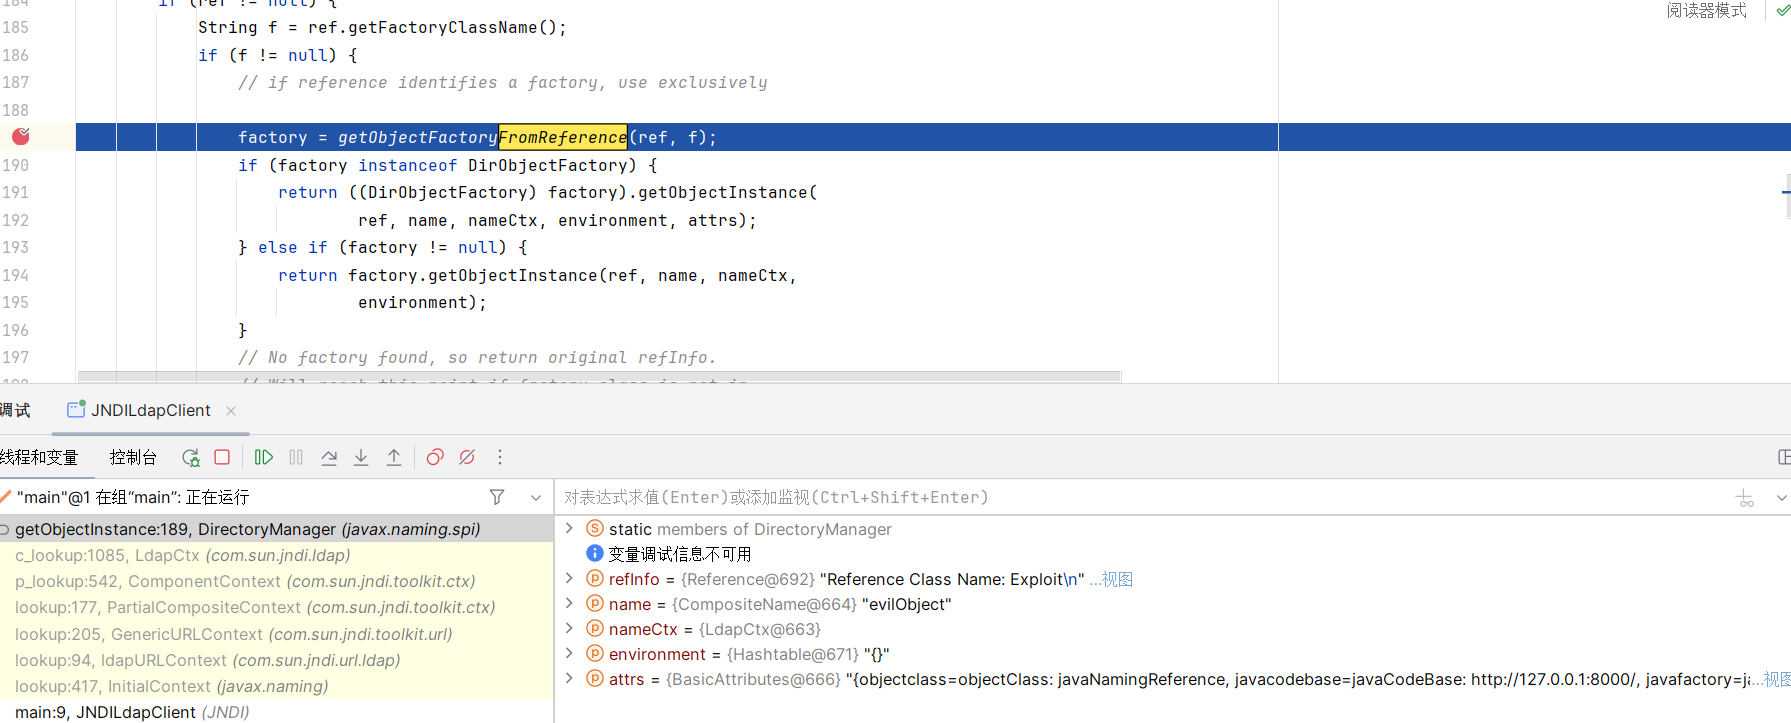The image size is (1791, 723).
Task: Click 视图 link for refInfo
Action: [x=1117, y=579]
